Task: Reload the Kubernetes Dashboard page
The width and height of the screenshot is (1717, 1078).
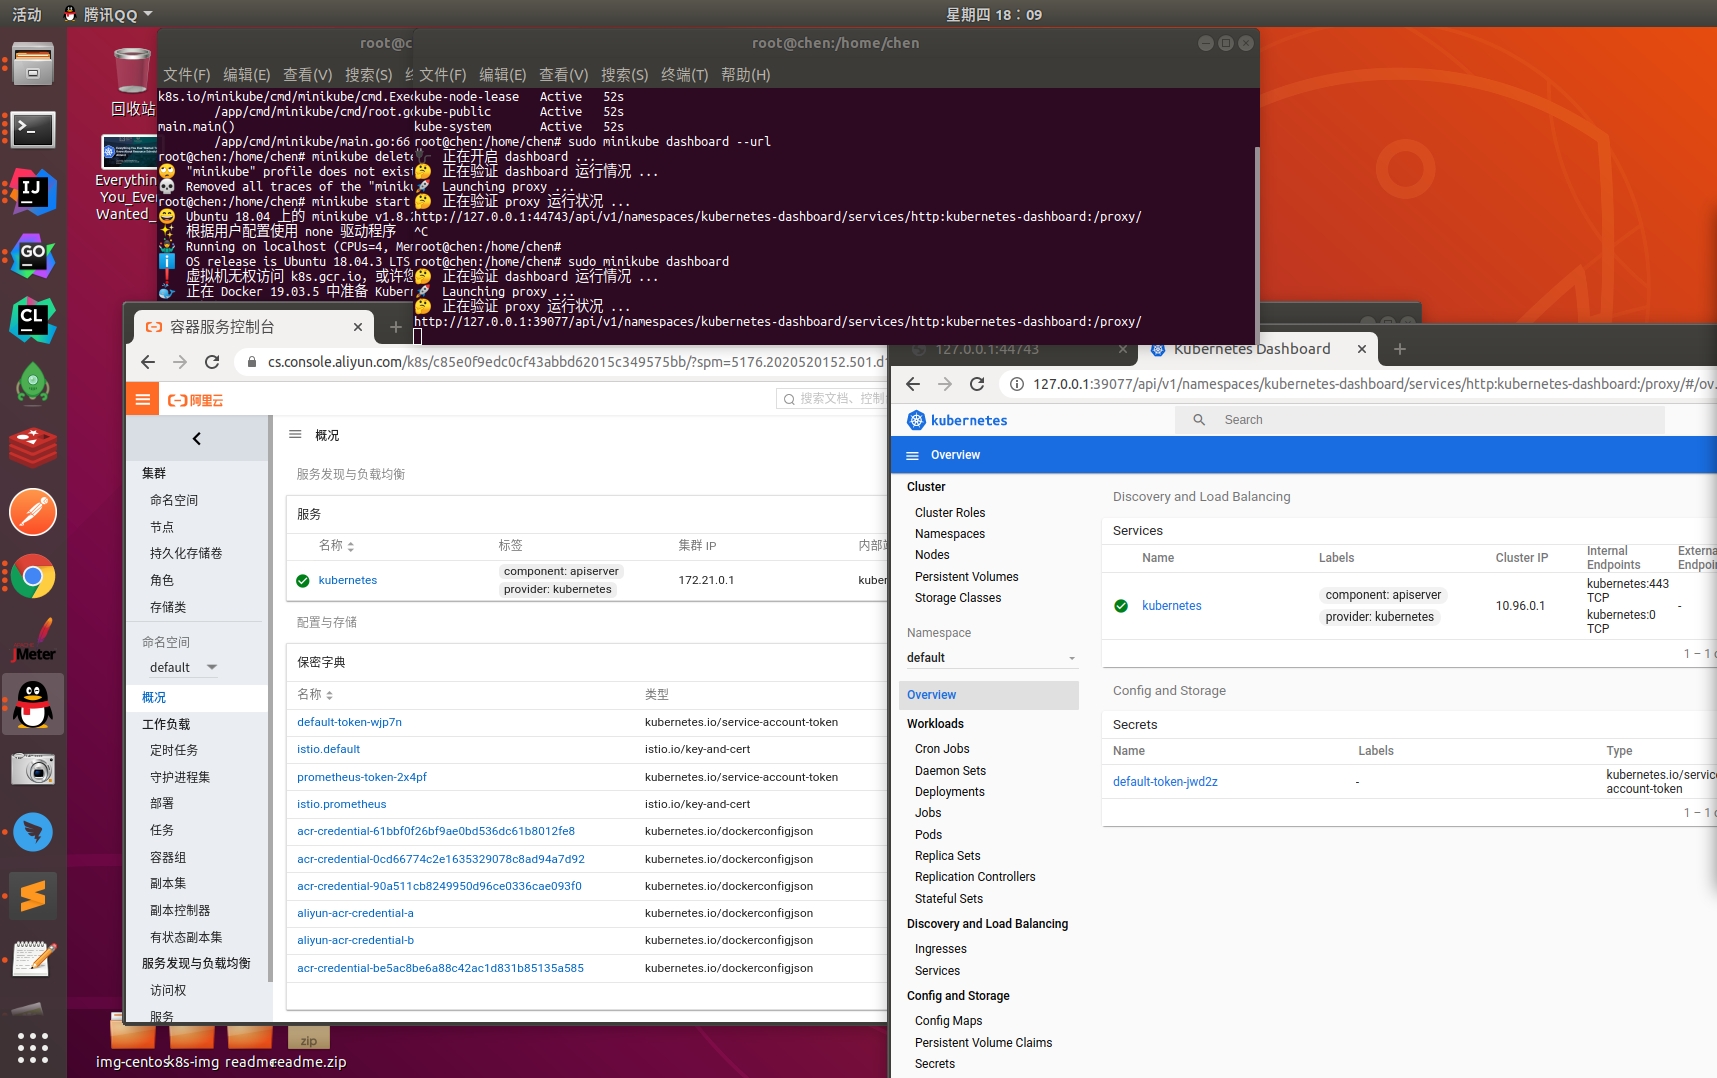Action: click(977, 384)
